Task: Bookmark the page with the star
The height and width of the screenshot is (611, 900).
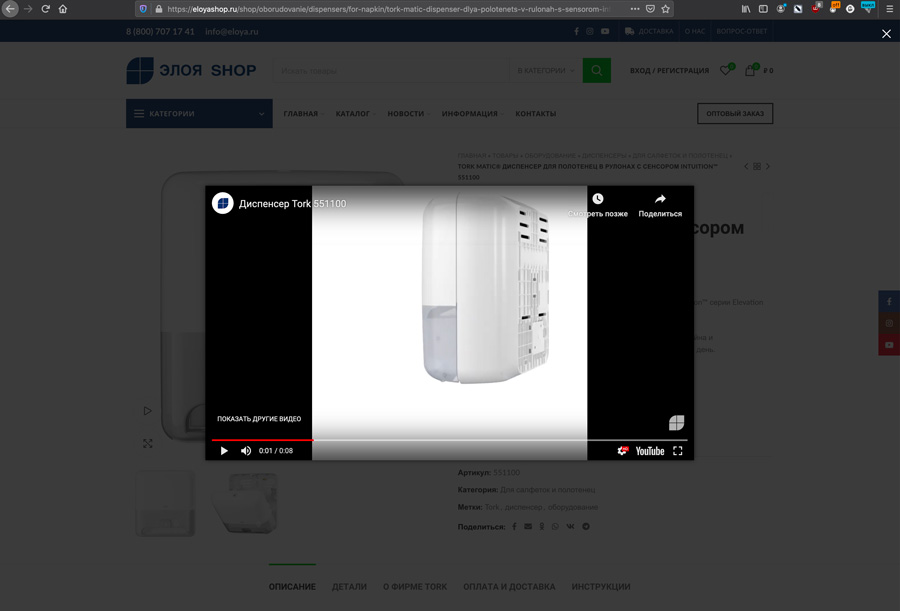Action: 663,8
